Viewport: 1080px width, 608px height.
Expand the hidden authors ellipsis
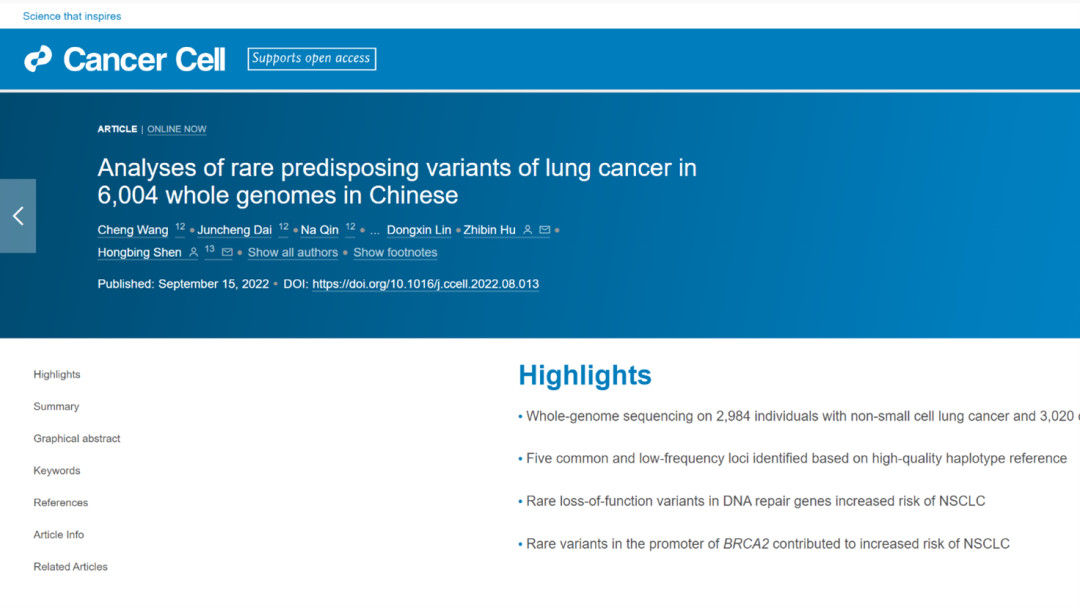point(375,231)
